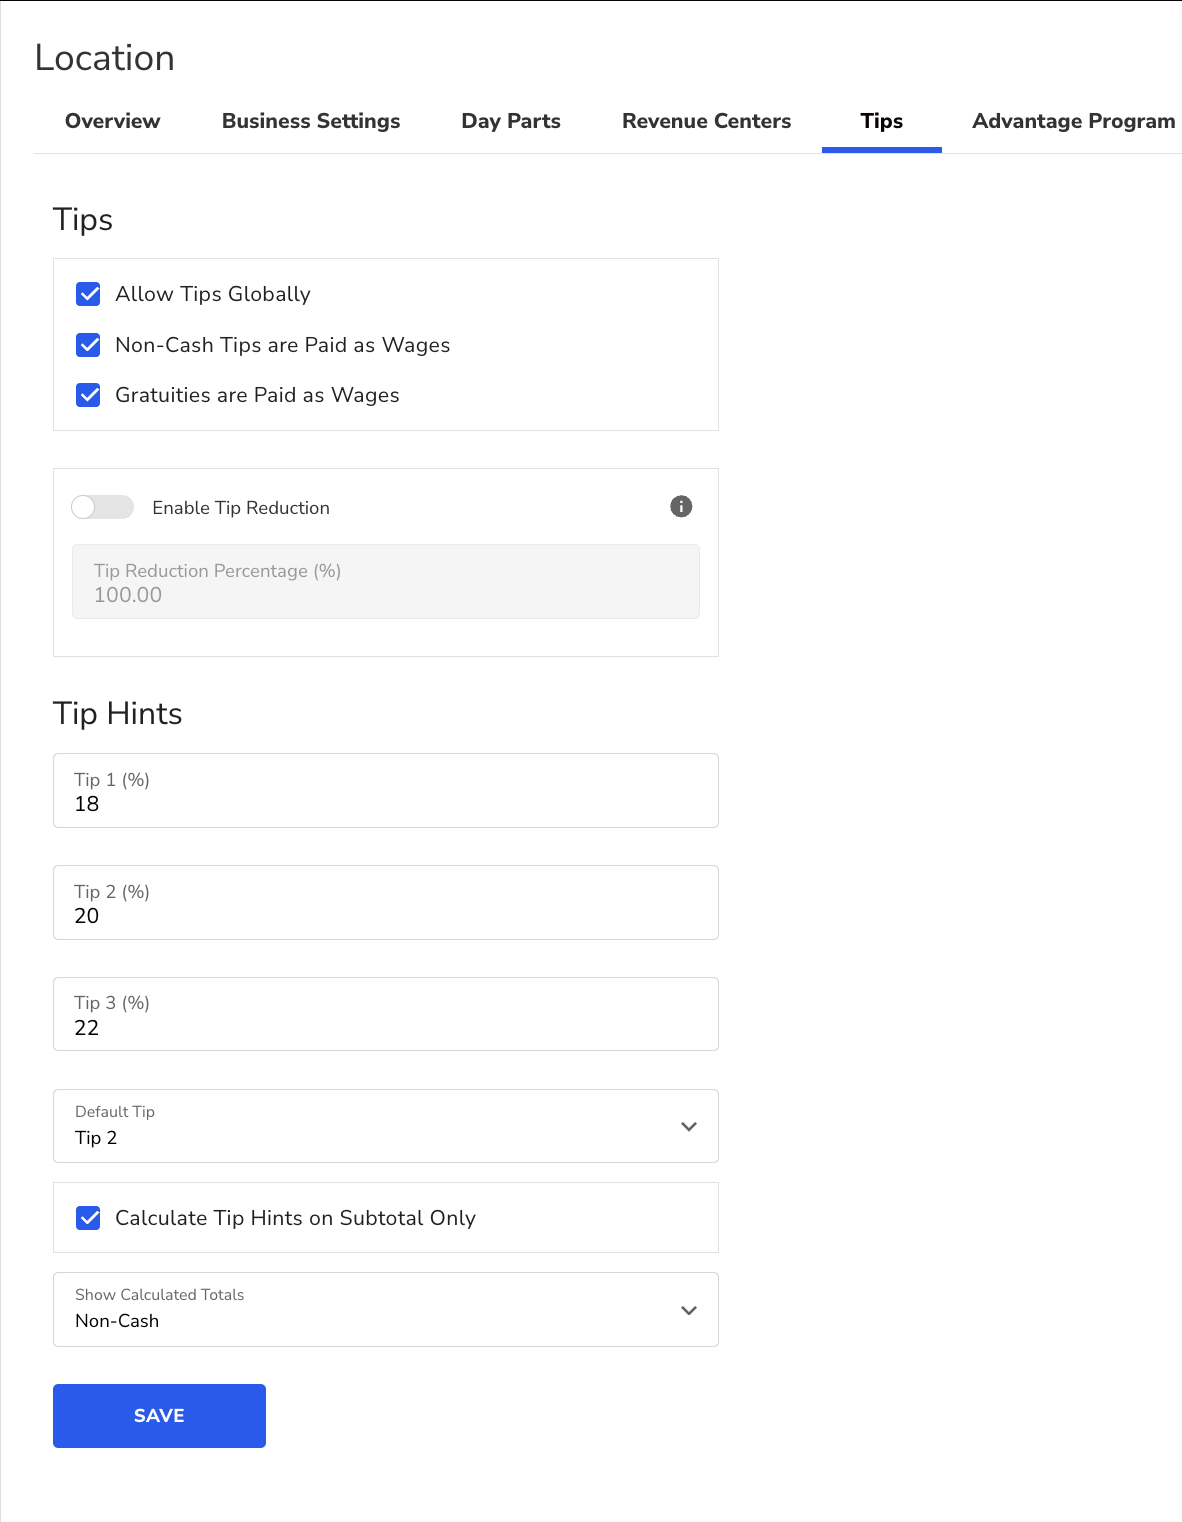The image size is (1182, 1522).
Task: Select the Tip 3 (%) input box
Action: 385,1015
